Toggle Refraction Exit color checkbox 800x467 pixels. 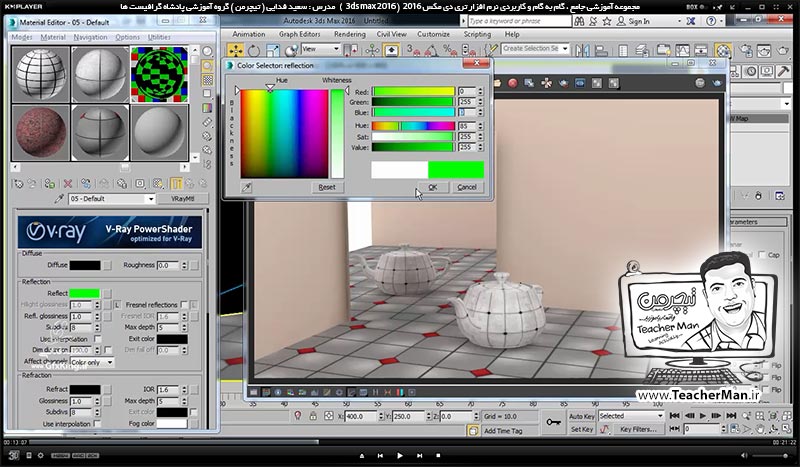pos(193,412)
